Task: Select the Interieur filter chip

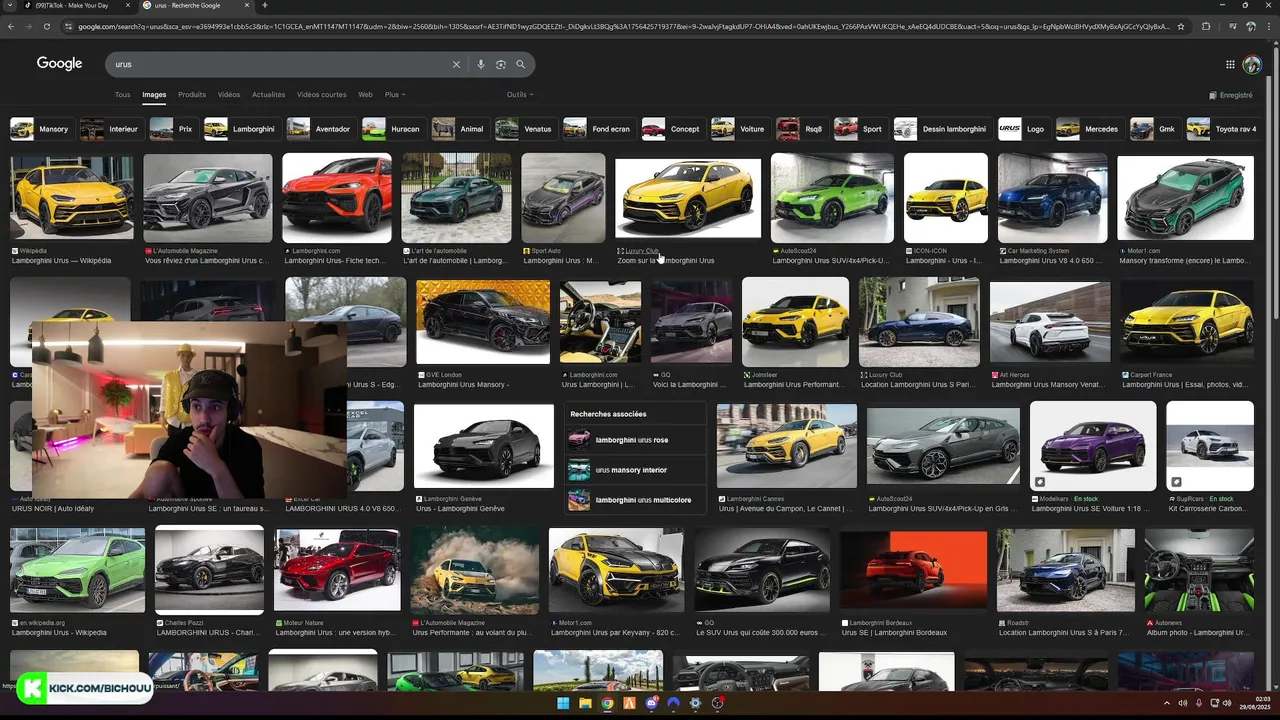Action: (111, 129)
